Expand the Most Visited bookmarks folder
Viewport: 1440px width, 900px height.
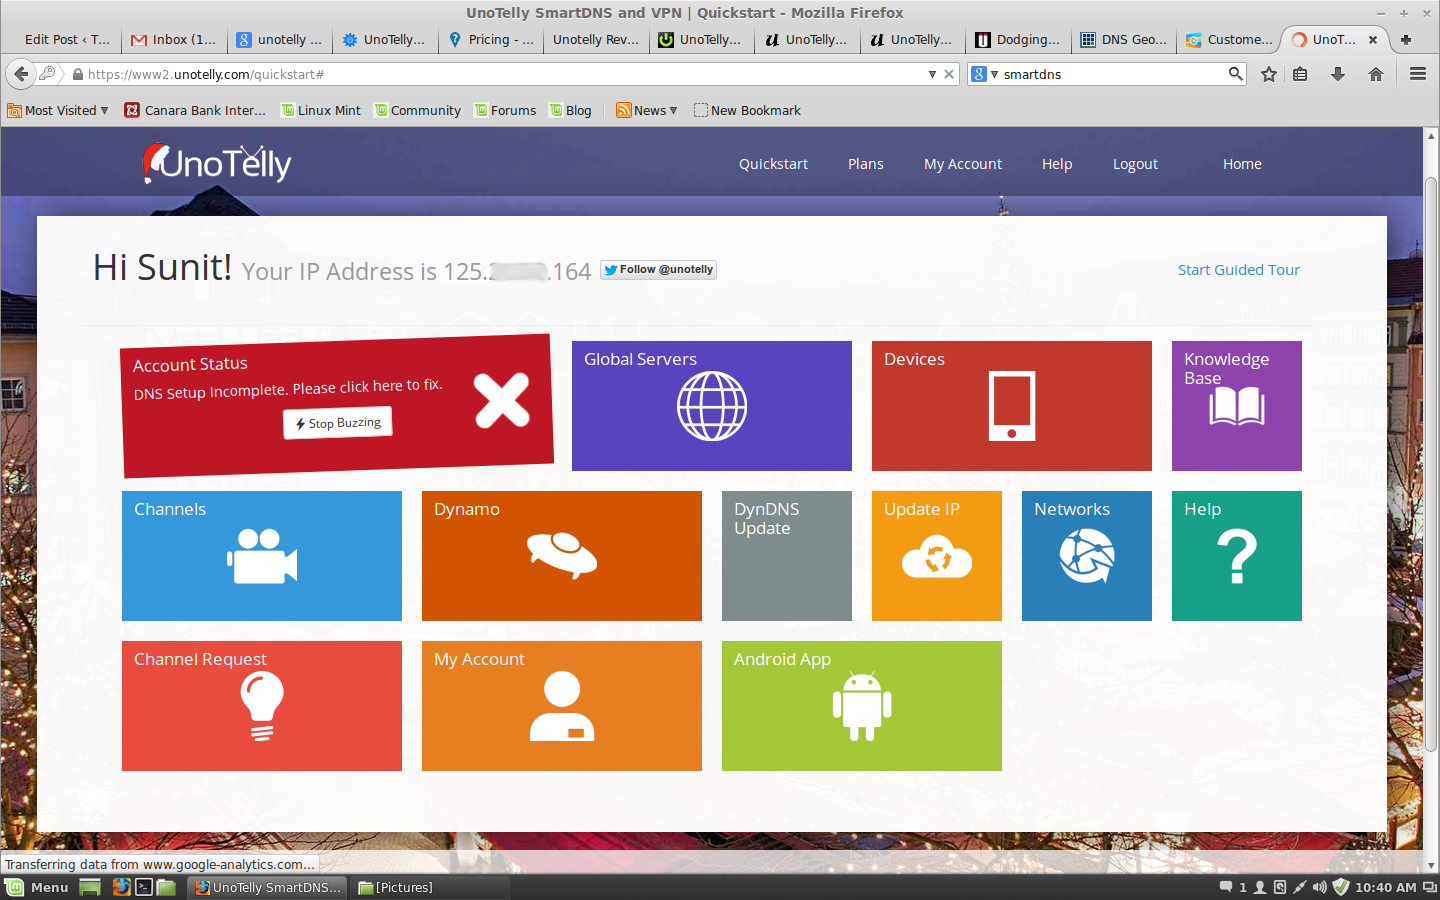click(58, 110)
